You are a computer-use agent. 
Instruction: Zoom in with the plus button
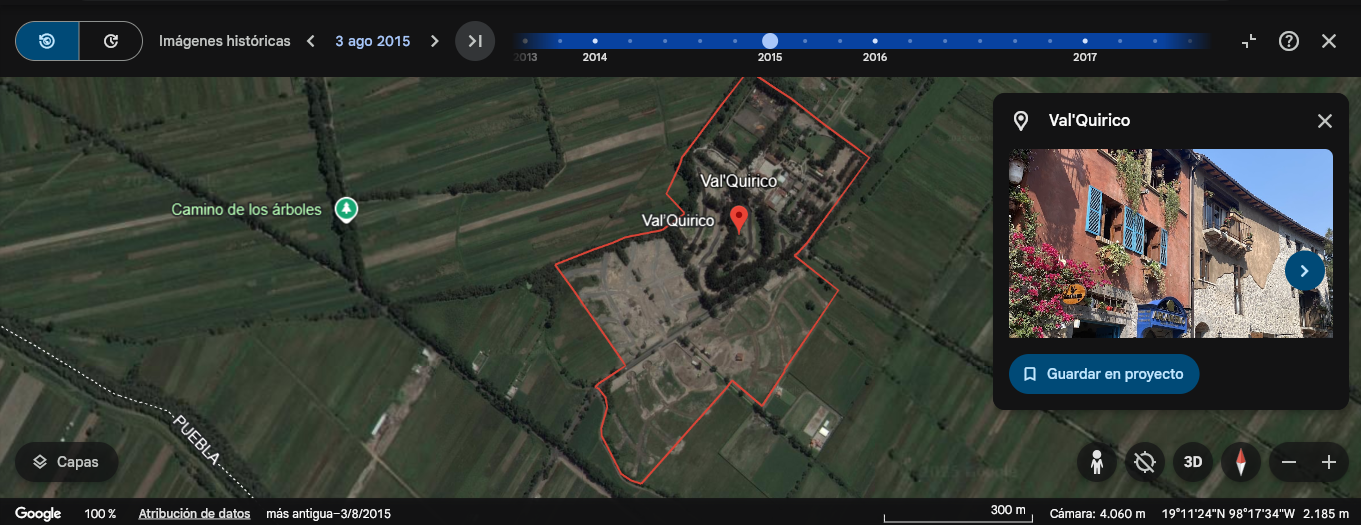click(1328, 462)
